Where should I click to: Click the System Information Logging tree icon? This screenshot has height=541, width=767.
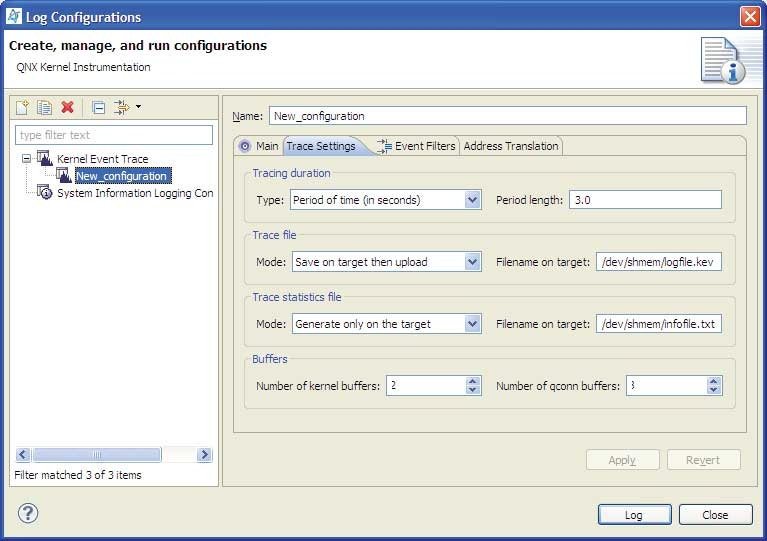click(45, 193)
